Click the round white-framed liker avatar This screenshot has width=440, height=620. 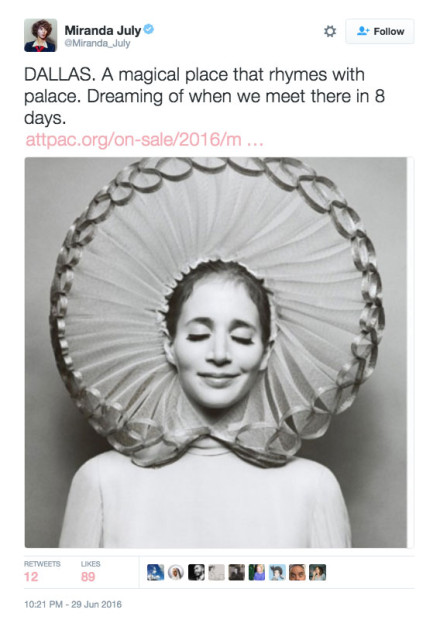coord(176,572)
